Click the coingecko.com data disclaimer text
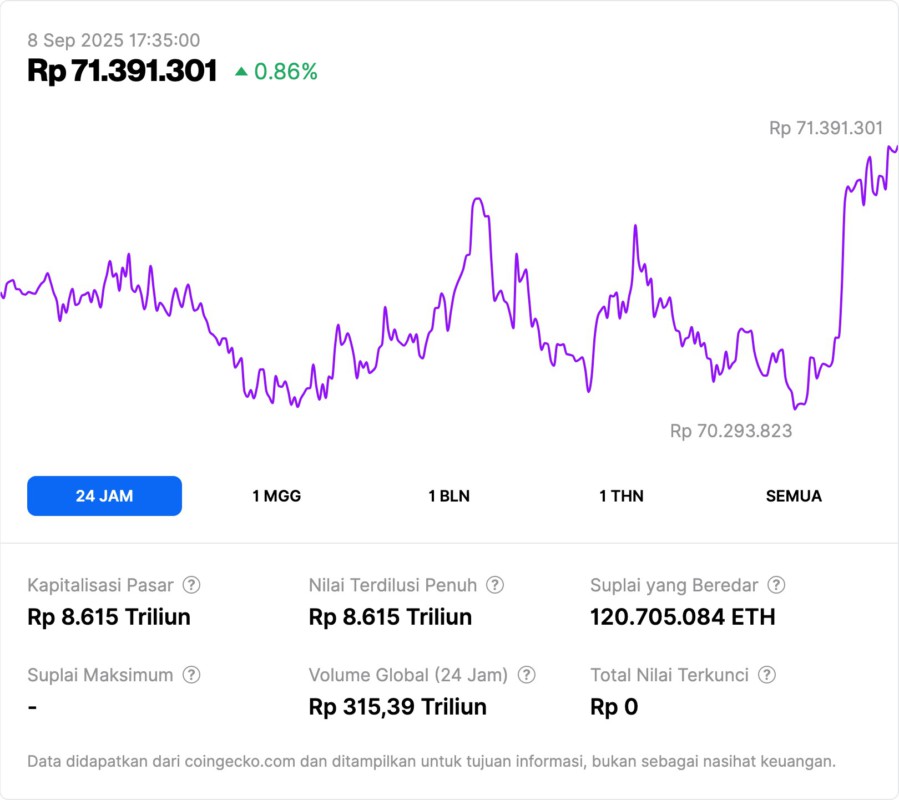 coord(431,762)
